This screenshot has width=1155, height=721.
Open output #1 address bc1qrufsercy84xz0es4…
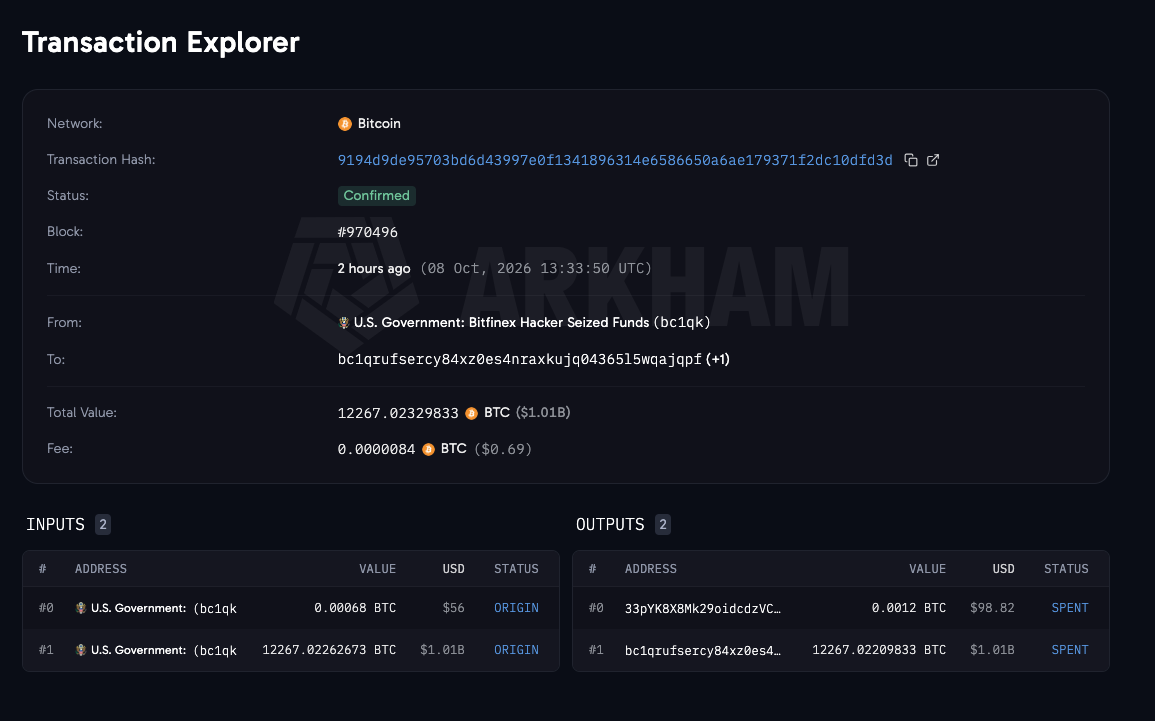tap(703, 650)
